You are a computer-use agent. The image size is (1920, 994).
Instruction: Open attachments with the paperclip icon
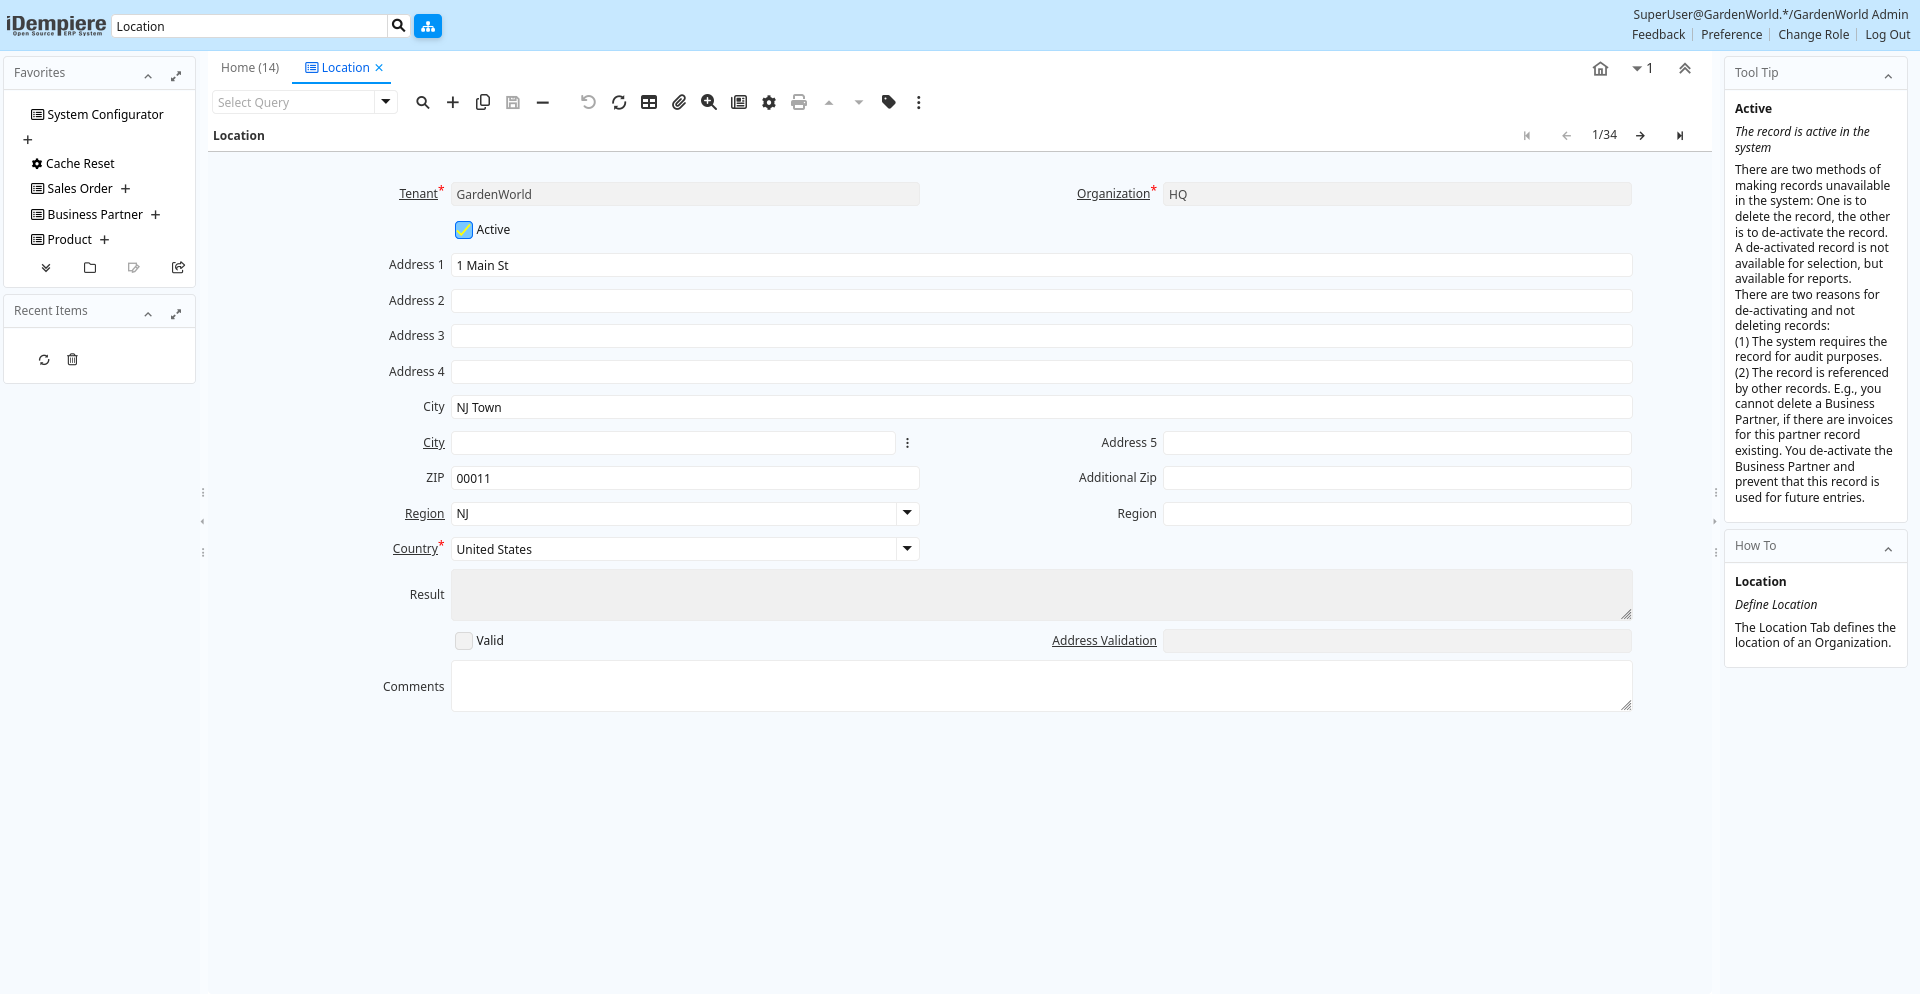[x=679, y=102]
